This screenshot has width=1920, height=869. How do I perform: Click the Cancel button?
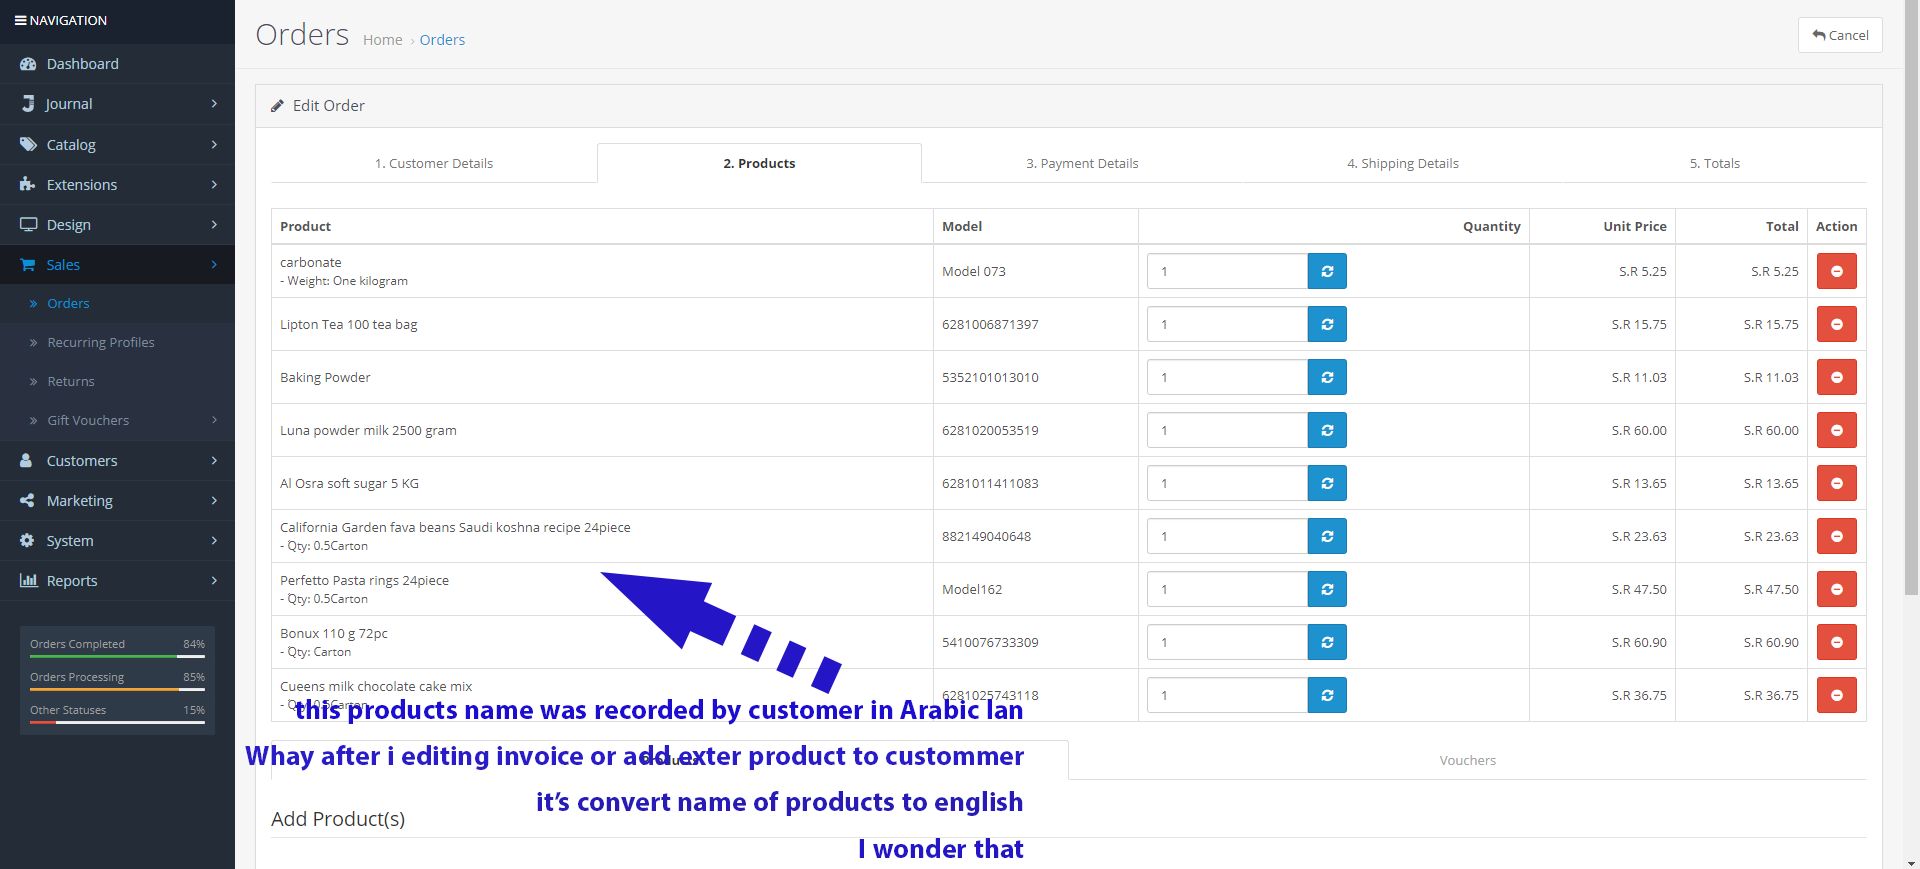tap(1840, 35)
